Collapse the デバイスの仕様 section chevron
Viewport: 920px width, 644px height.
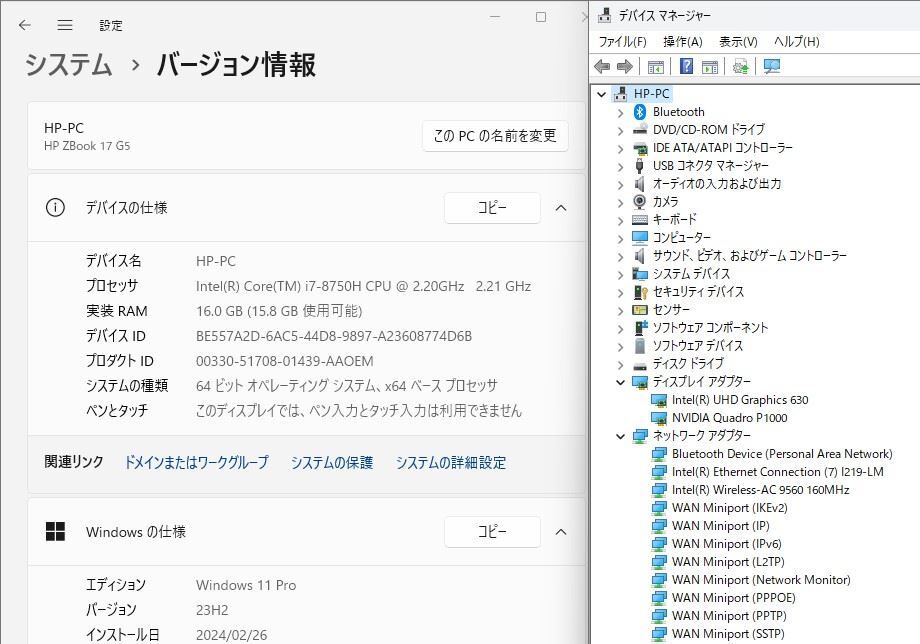(x=561, y=208)
